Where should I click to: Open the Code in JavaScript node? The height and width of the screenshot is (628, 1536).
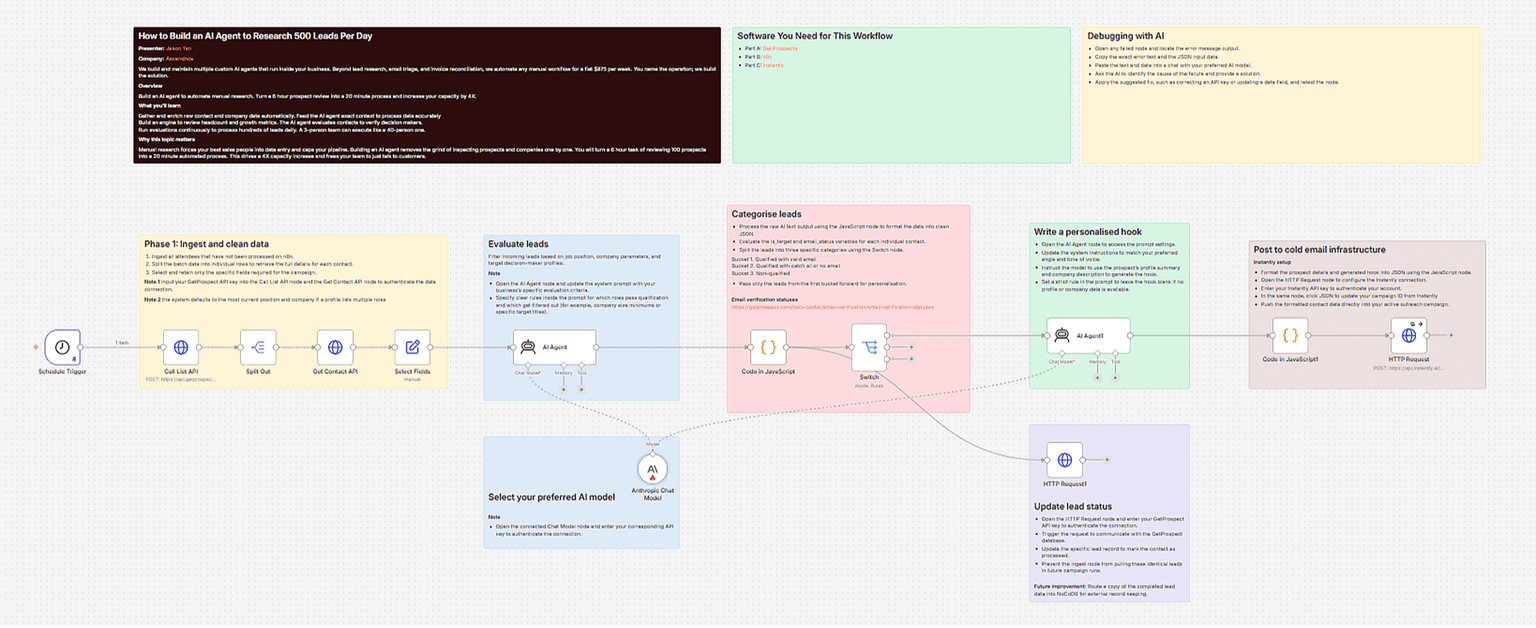768,347
